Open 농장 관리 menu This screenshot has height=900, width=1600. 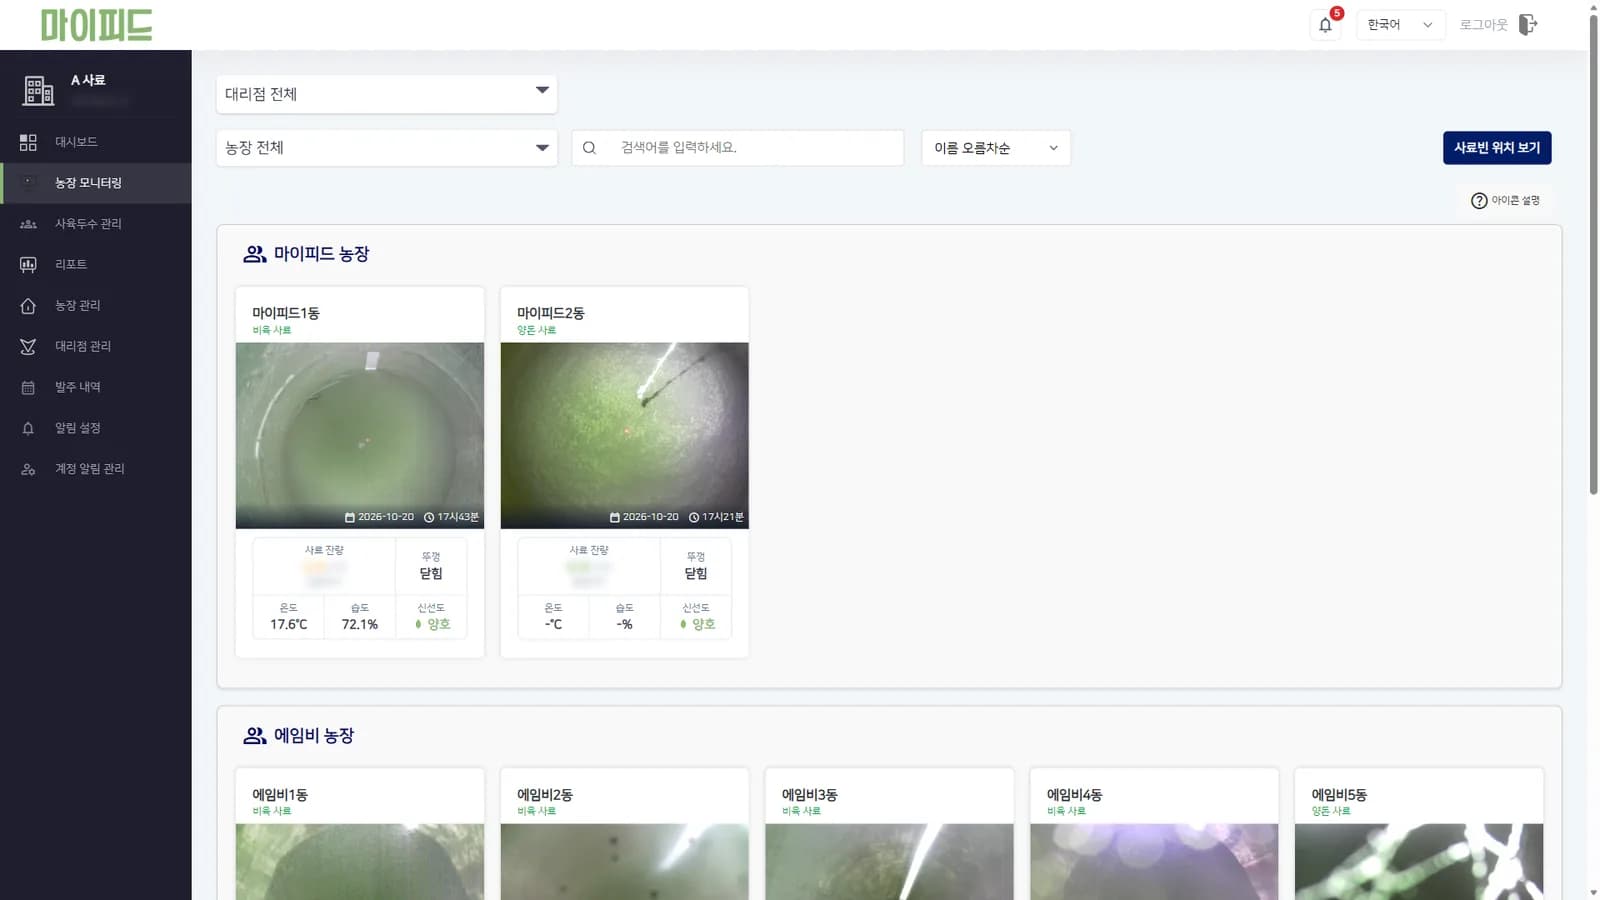95,306
